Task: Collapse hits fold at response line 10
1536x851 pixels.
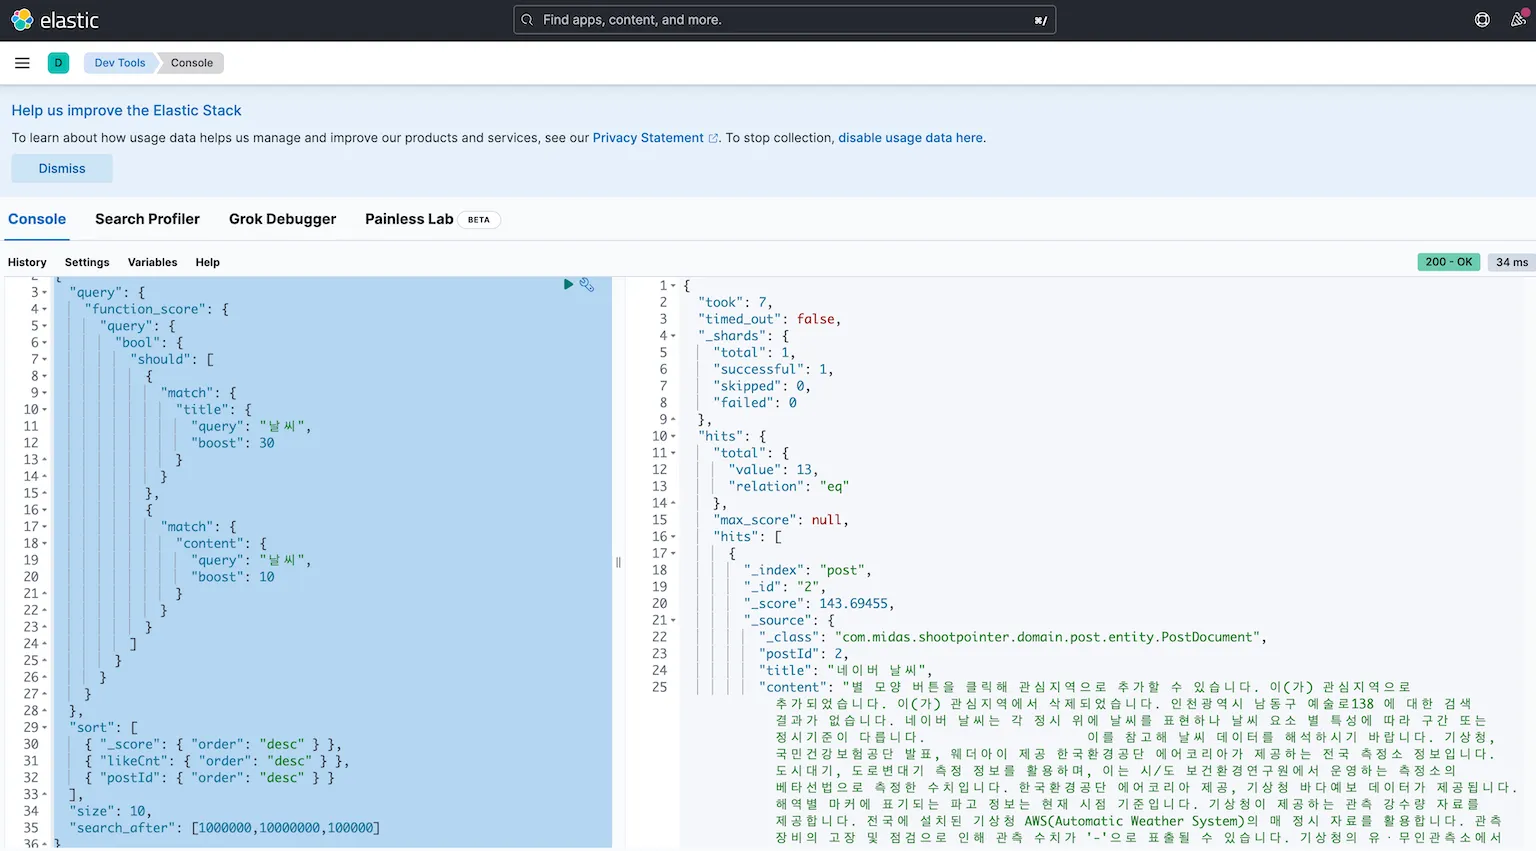Action: click(674, 437)
